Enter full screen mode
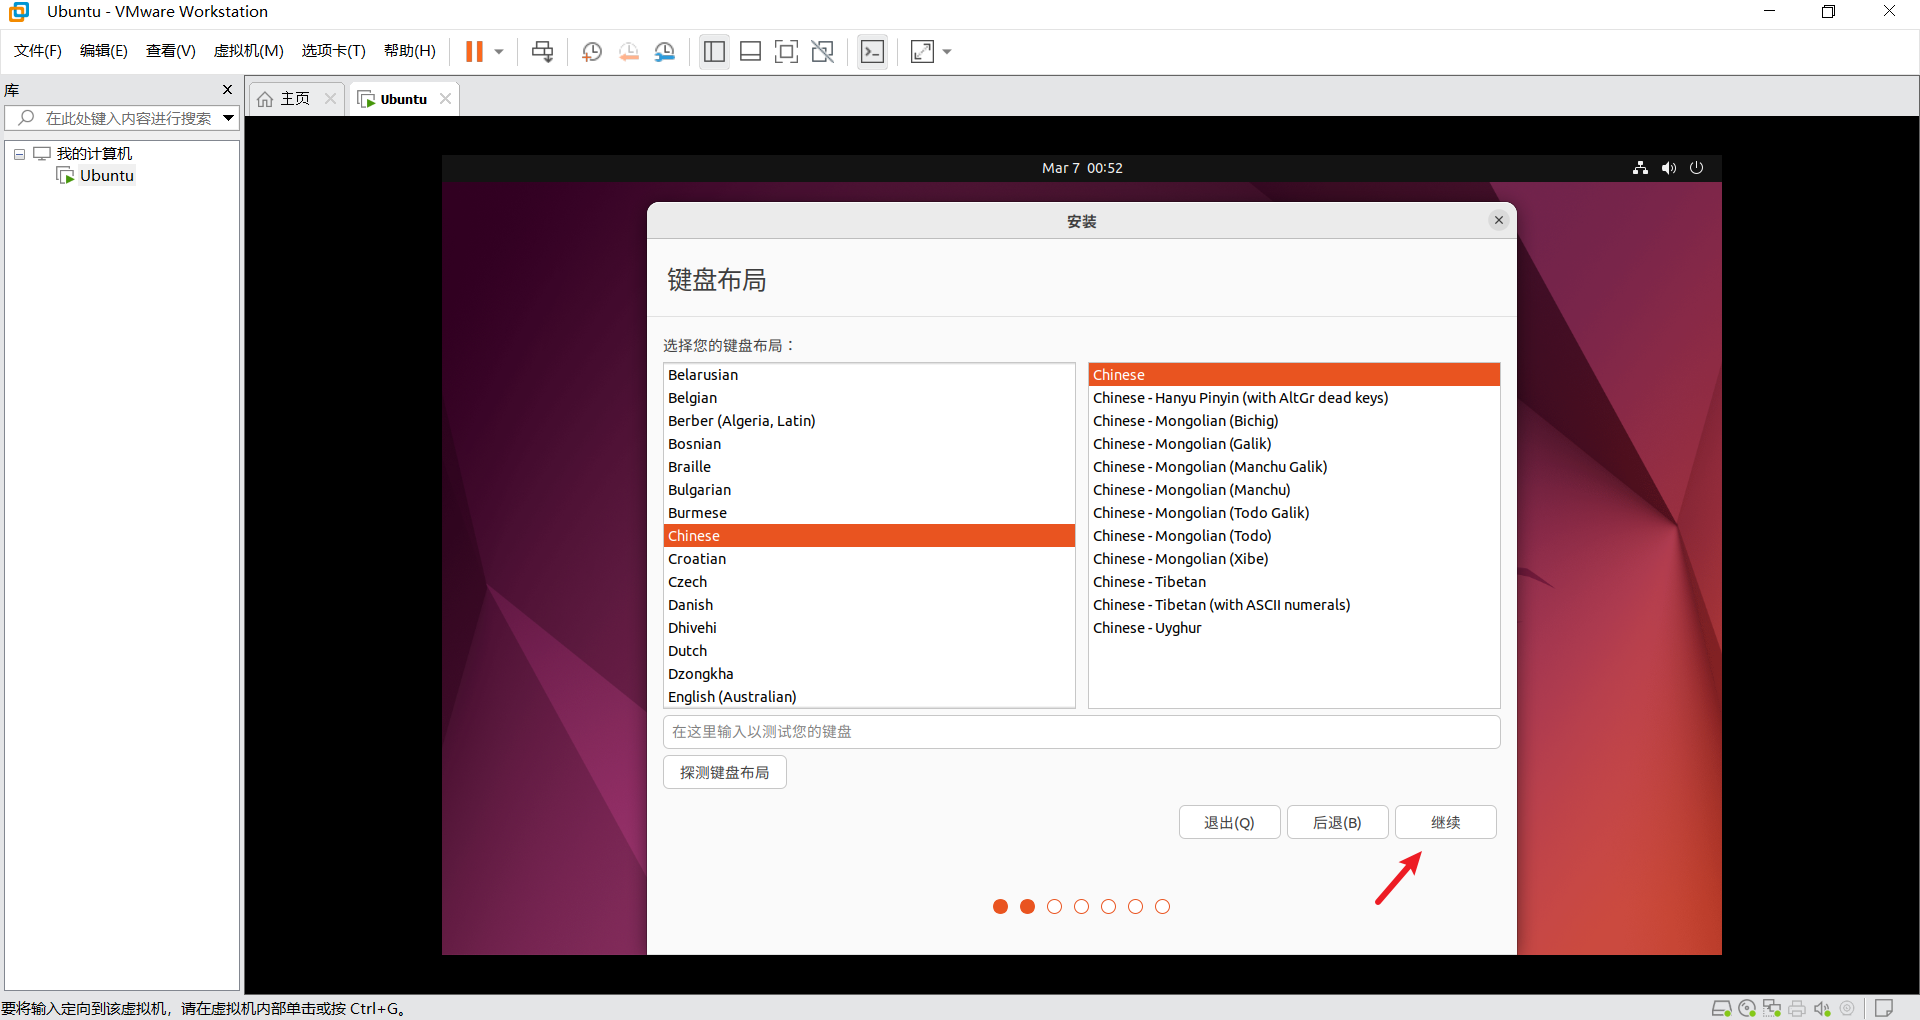This screenshot has height=1020, width=1920. click(786, 52)
